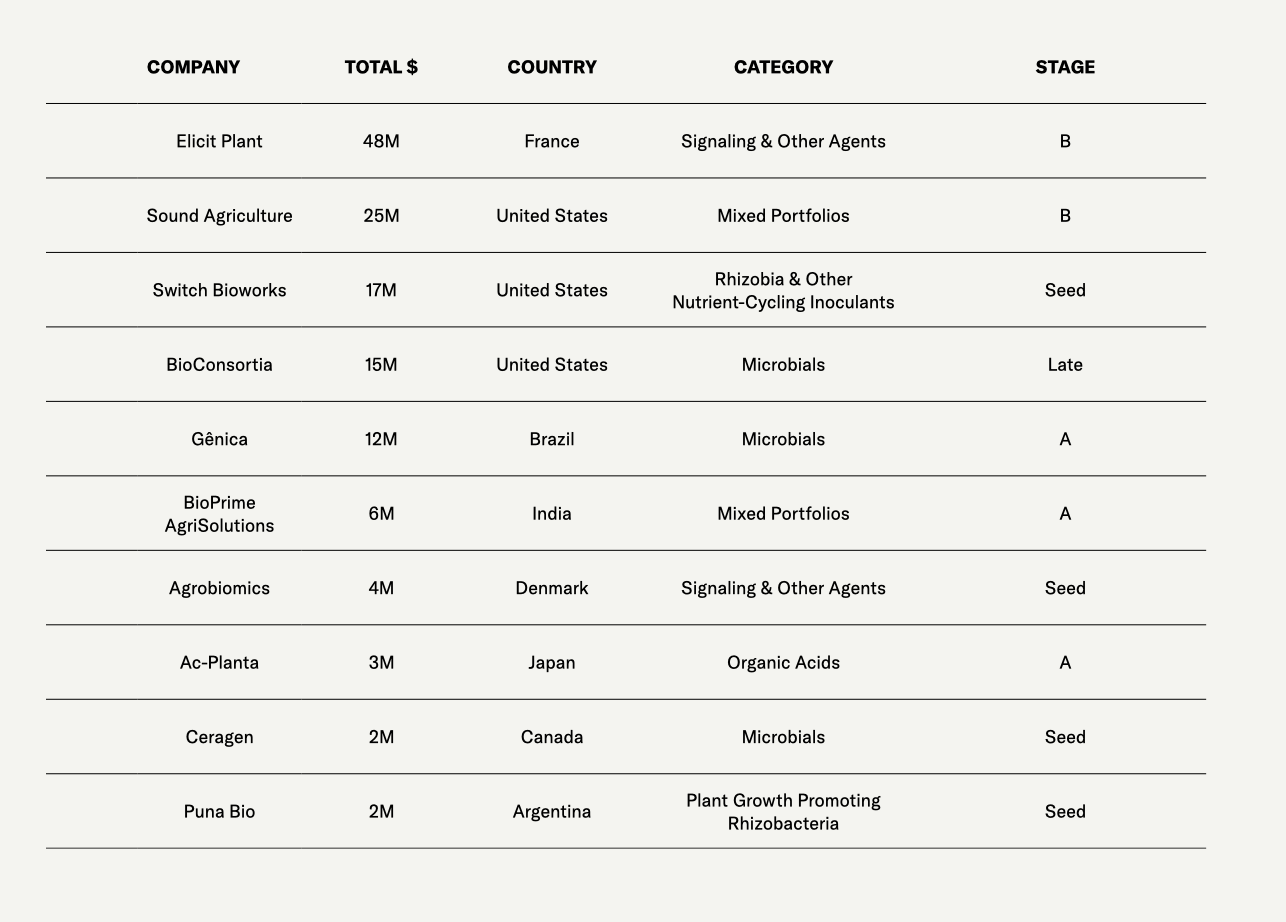1286x922 pixels.
Task: Select the STAGE column header
Action: [x=1064, y=67]
